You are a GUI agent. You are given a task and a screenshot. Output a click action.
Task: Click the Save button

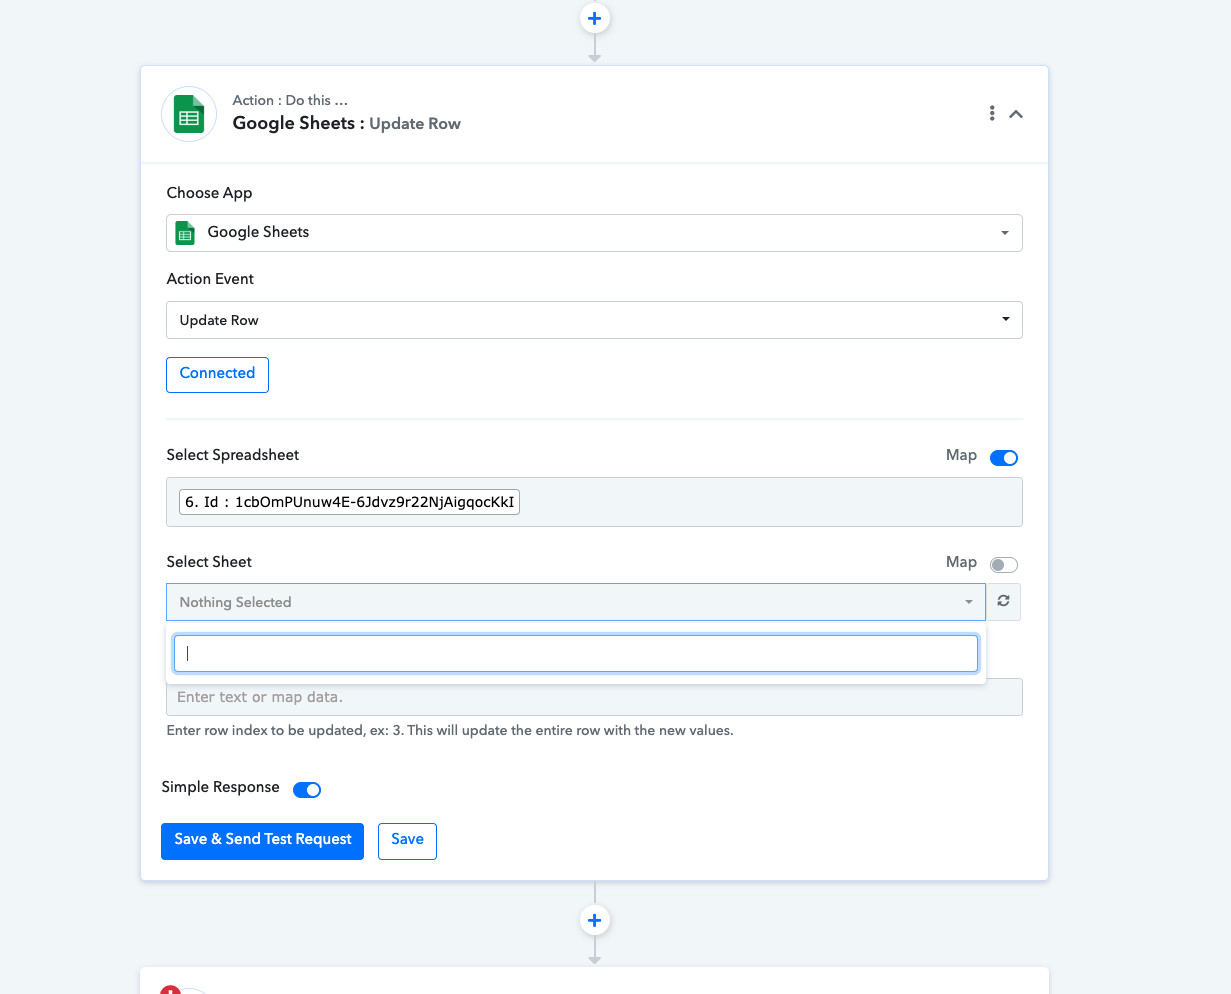[x=407, y=841]
